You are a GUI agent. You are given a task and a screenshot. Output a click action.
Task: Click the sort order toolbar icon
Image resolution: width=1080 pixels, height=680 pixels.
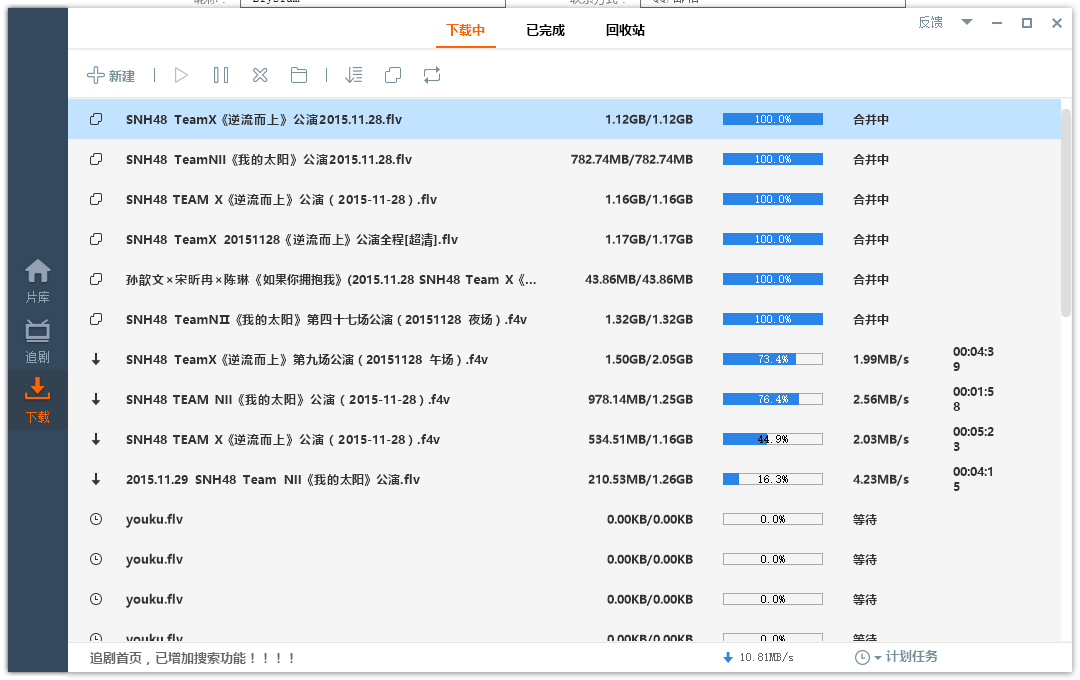(x=353, y=75)
